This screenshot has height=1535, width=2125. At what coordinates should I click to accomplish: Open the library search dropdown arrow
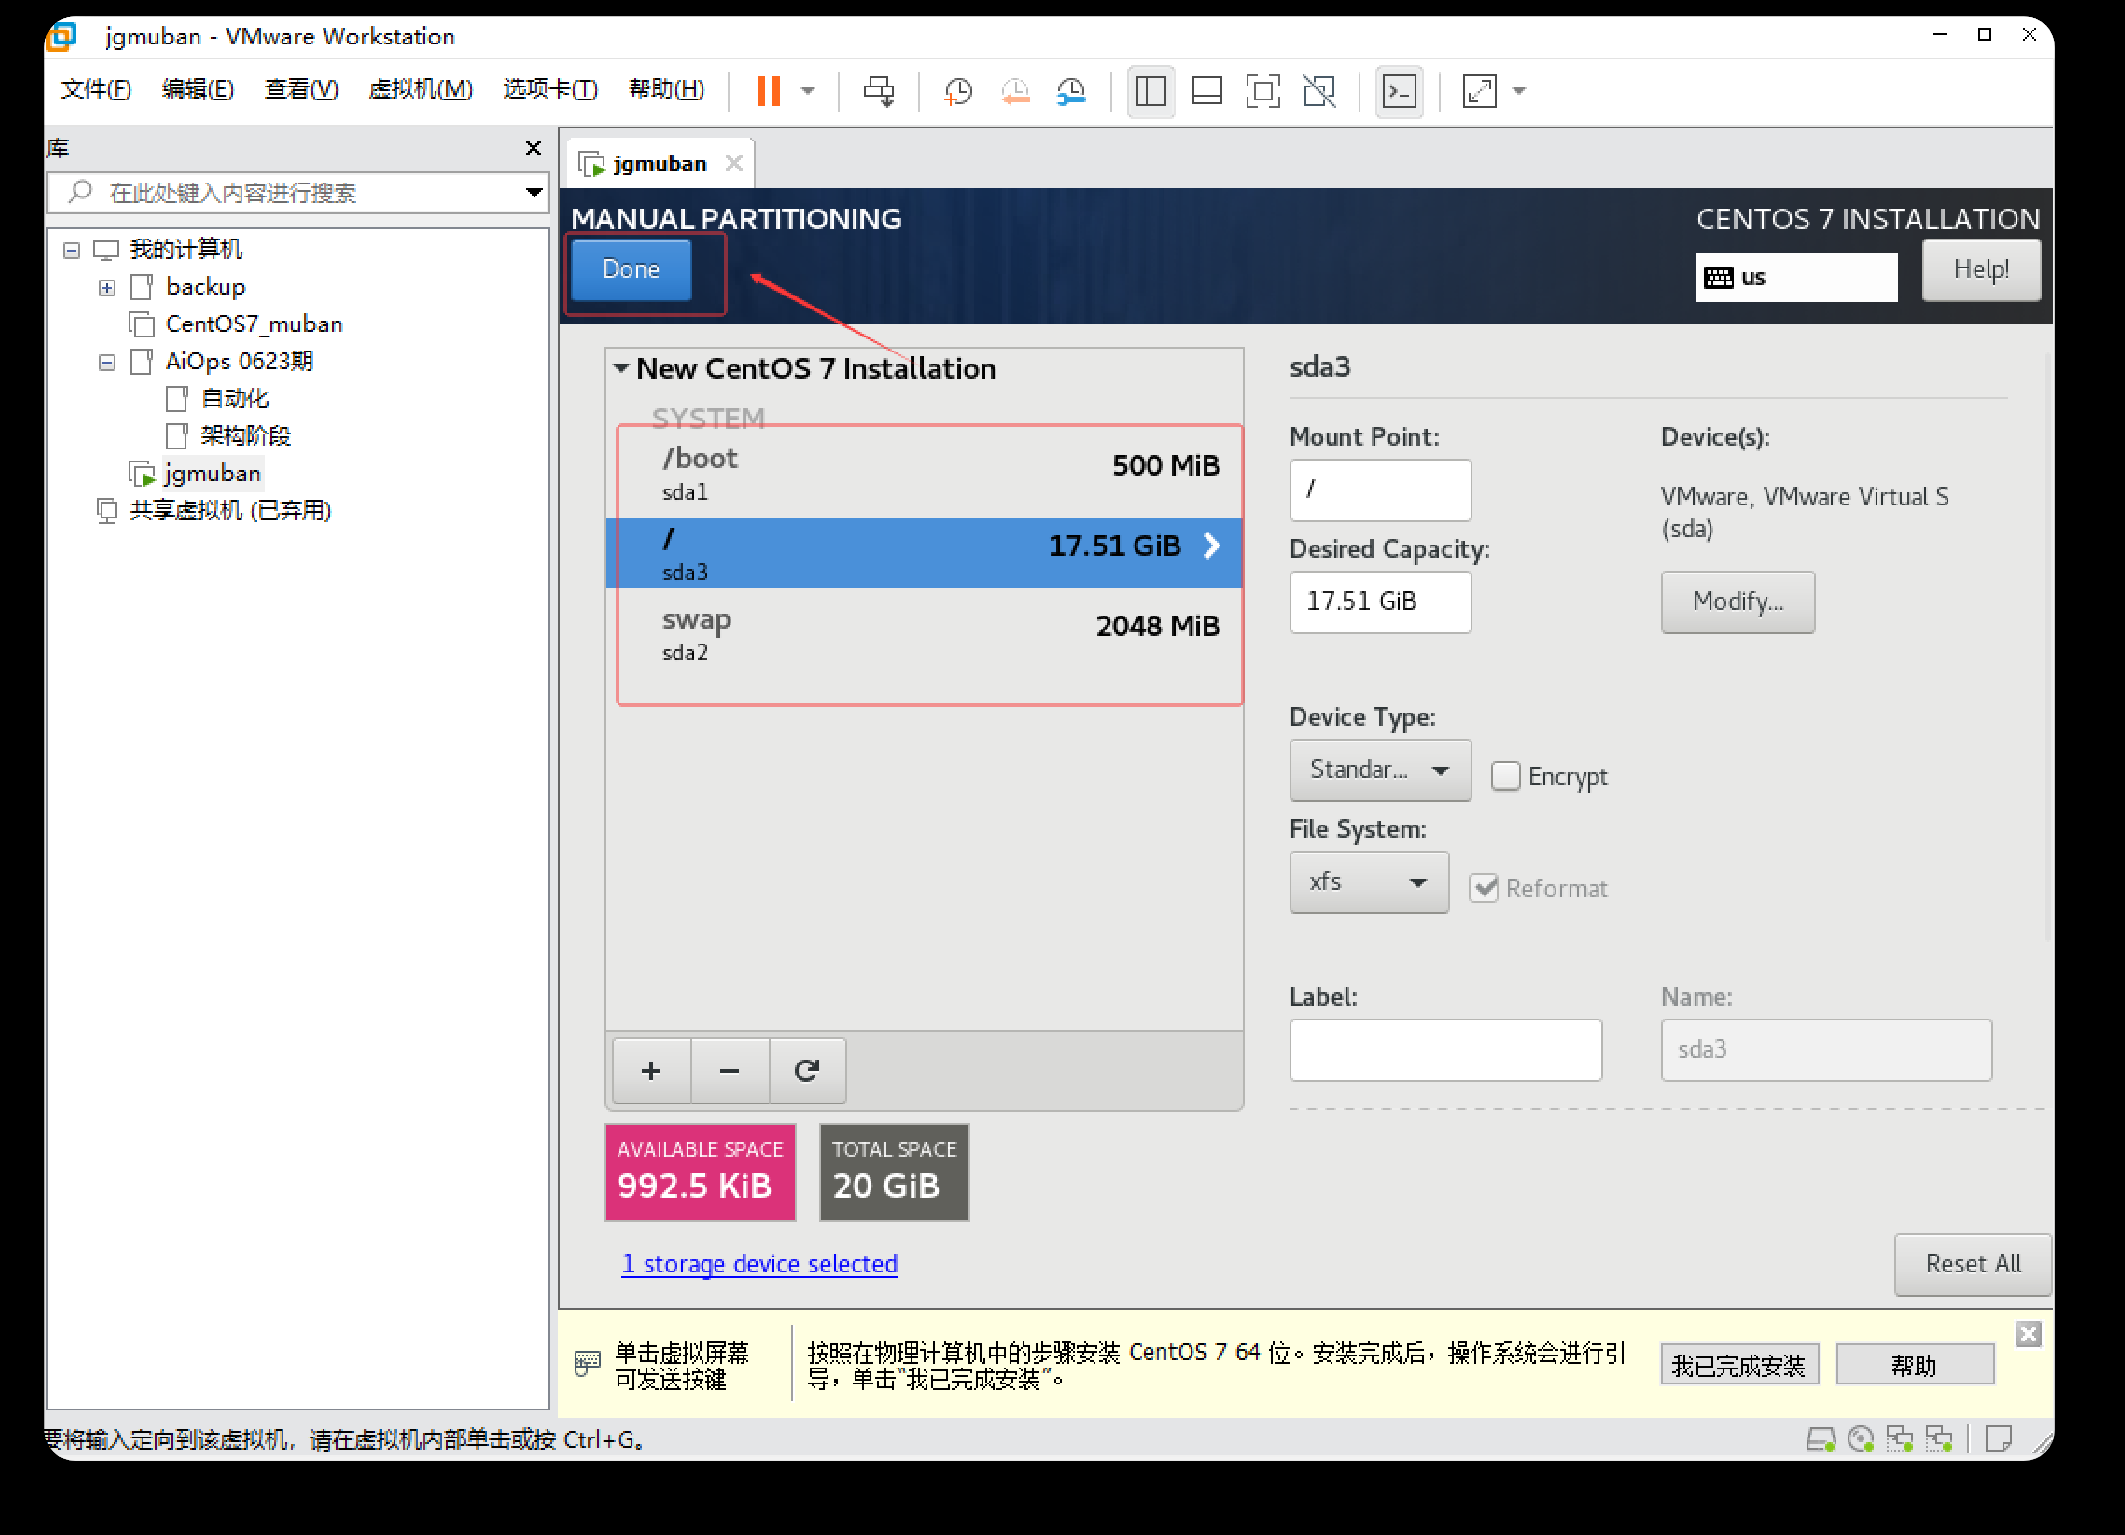(x=534, y=192)
